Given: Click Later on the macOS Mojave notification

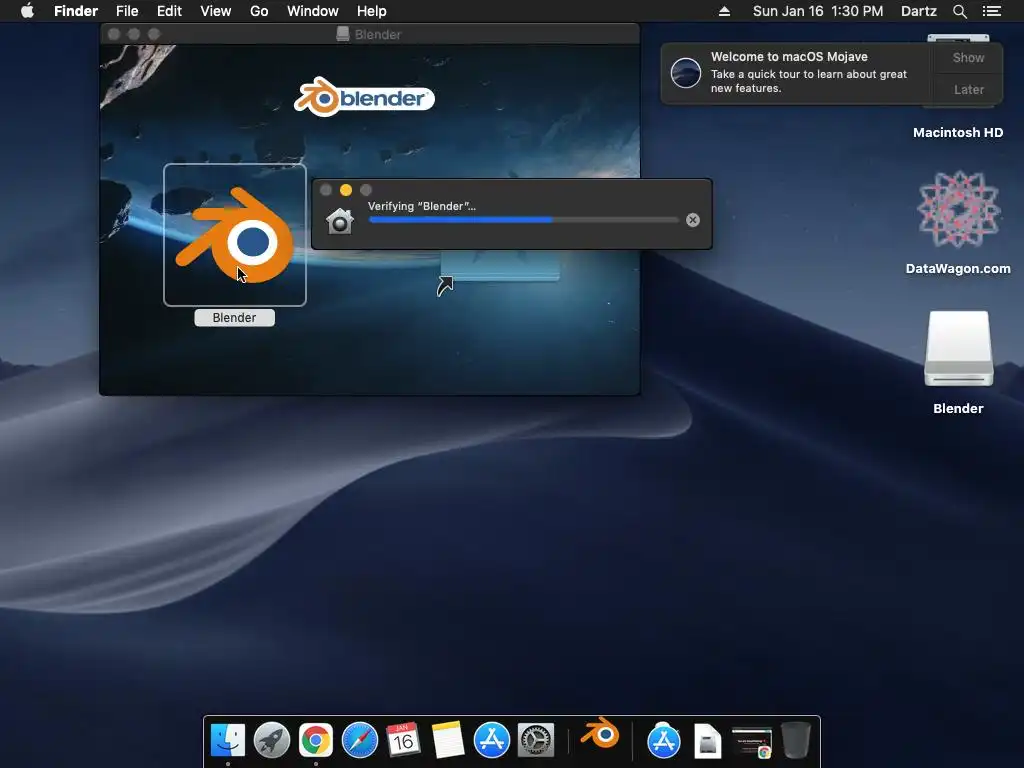Looking at the screenshot, I should tap(968, 89).
